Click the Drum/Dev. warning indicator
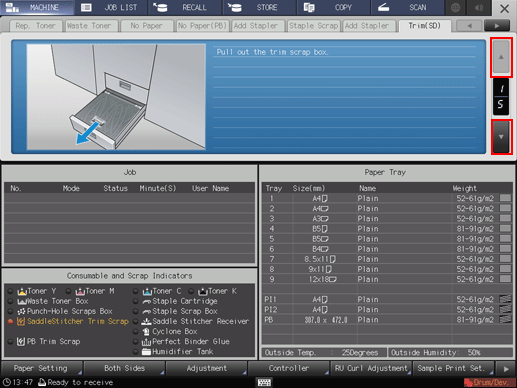Image resolution: width=517 pixels, height=388 pixels. pos(488,382)
